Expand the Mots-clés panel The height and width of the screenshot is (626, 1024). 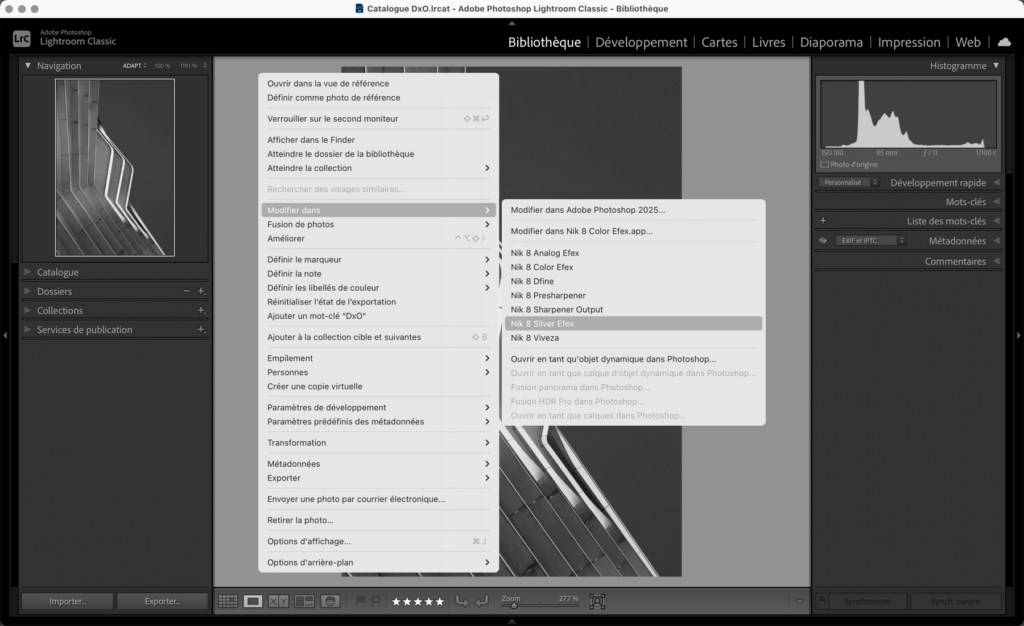point(997,202)
